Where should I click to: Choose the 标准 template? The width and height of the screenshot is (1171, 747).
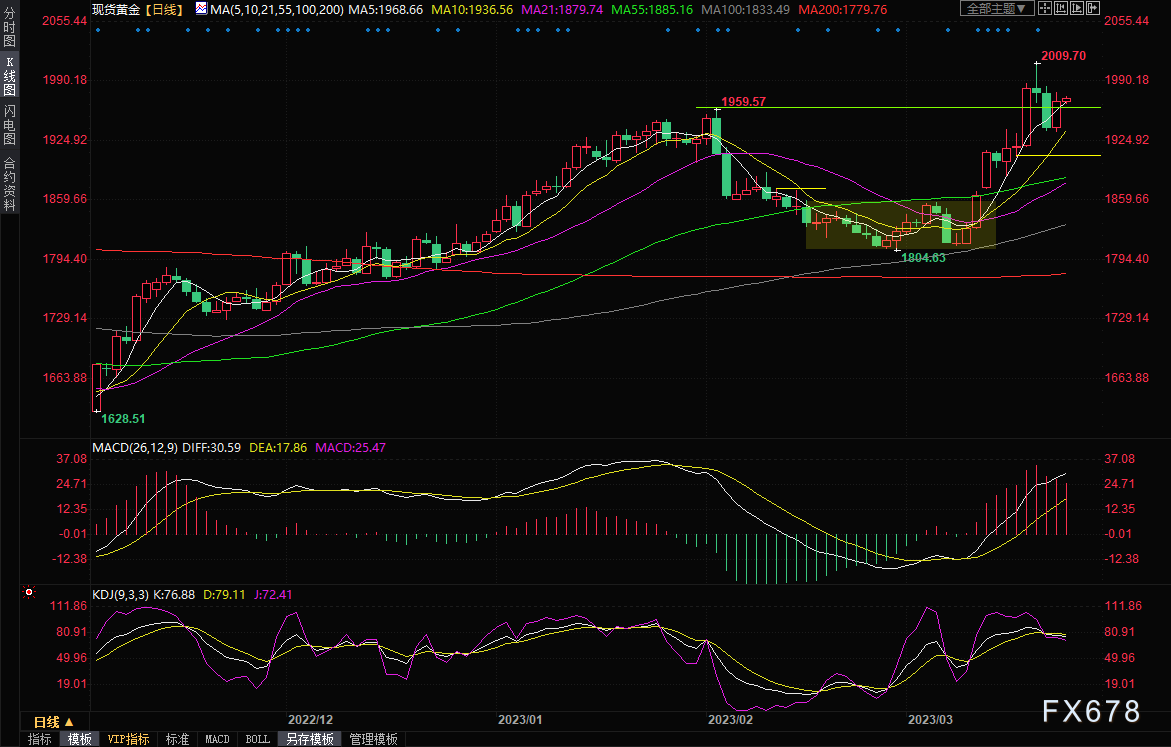tap(177, 739)
